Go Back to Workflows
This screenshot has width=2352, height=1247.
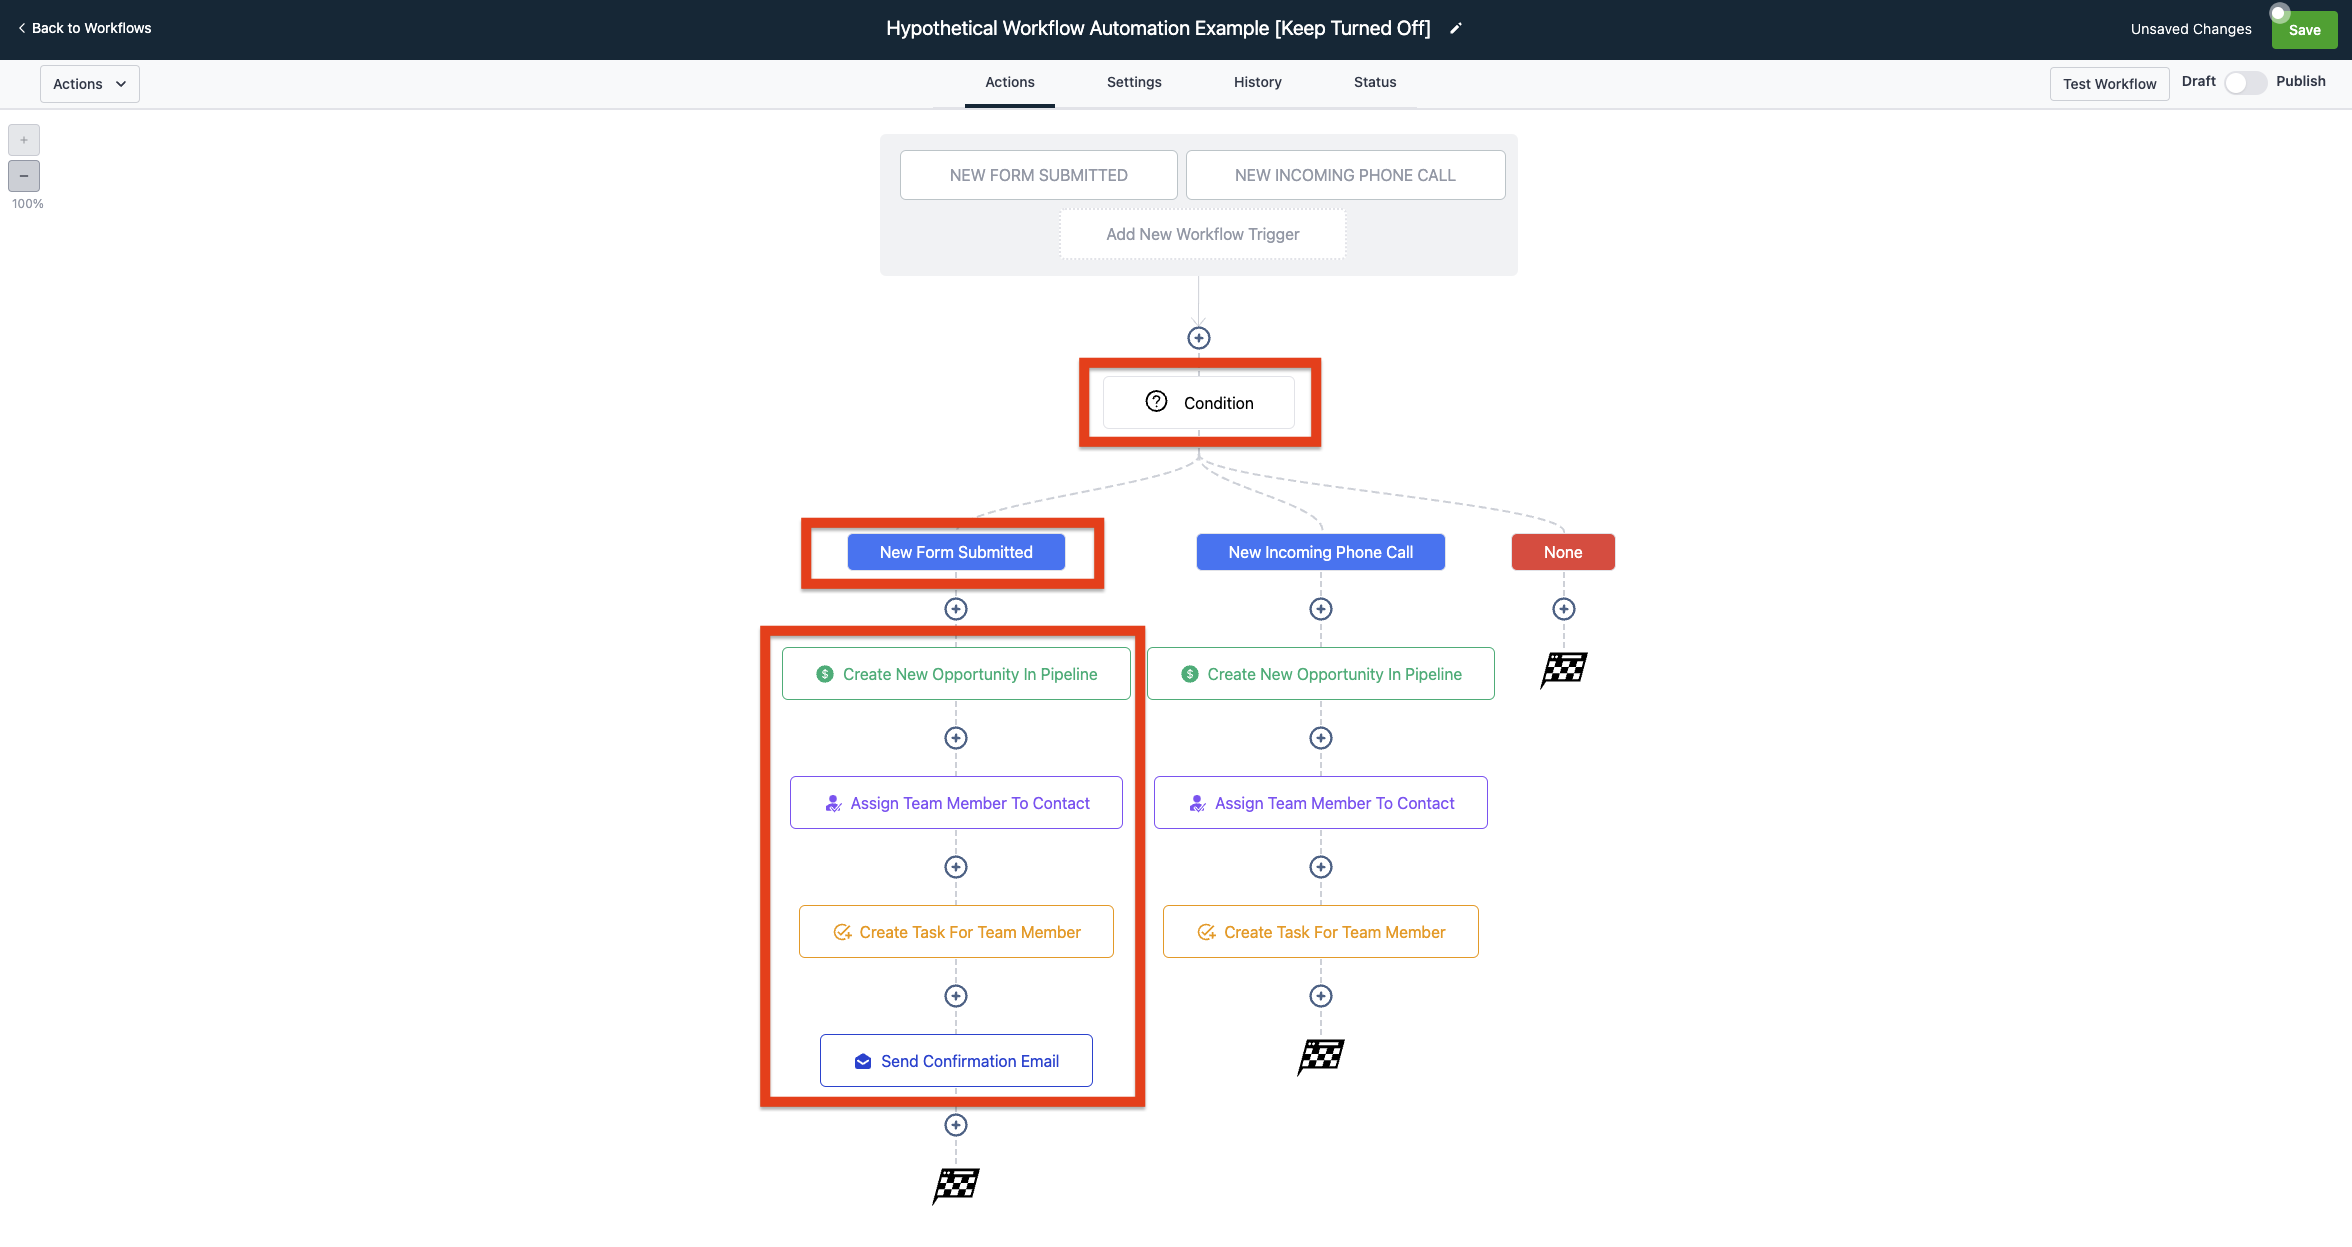(84, 28)
